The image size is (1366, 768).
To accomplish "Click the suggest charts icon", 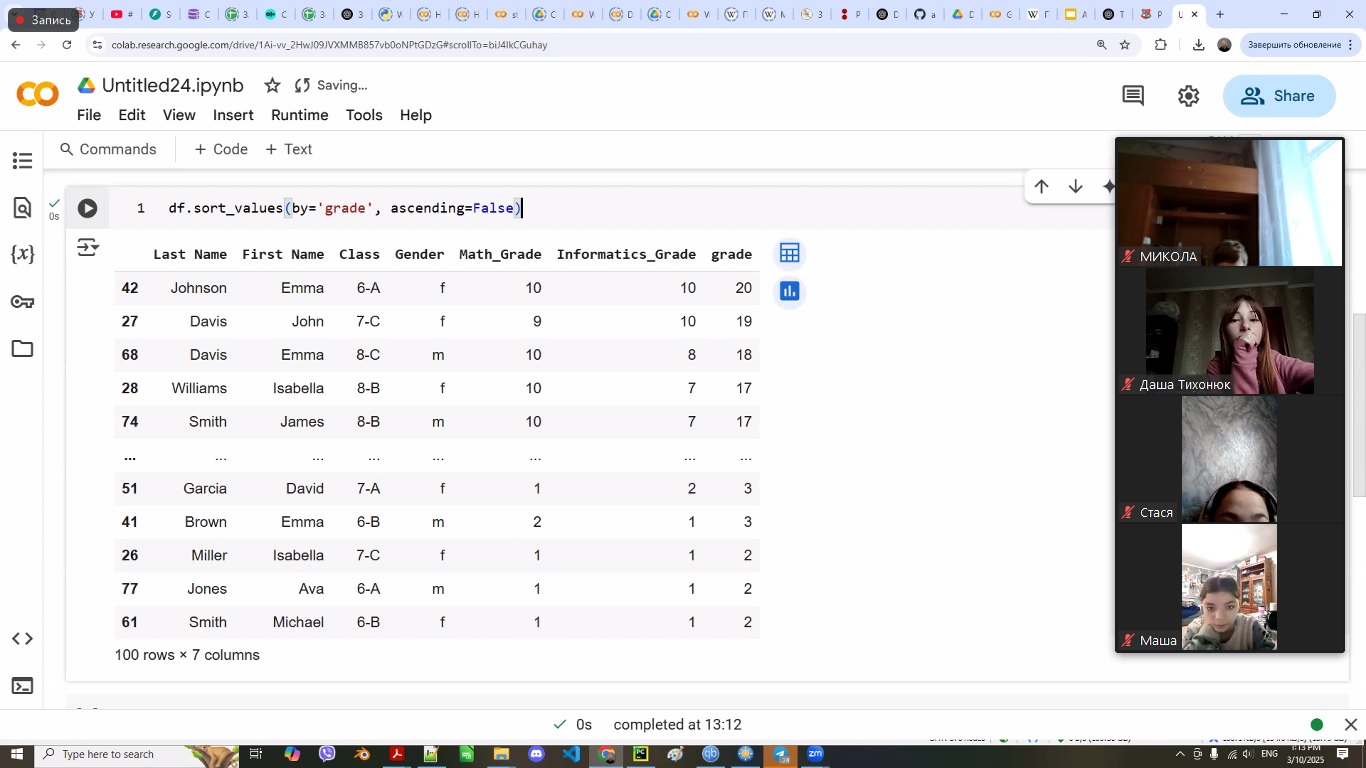I will point(789,291).
